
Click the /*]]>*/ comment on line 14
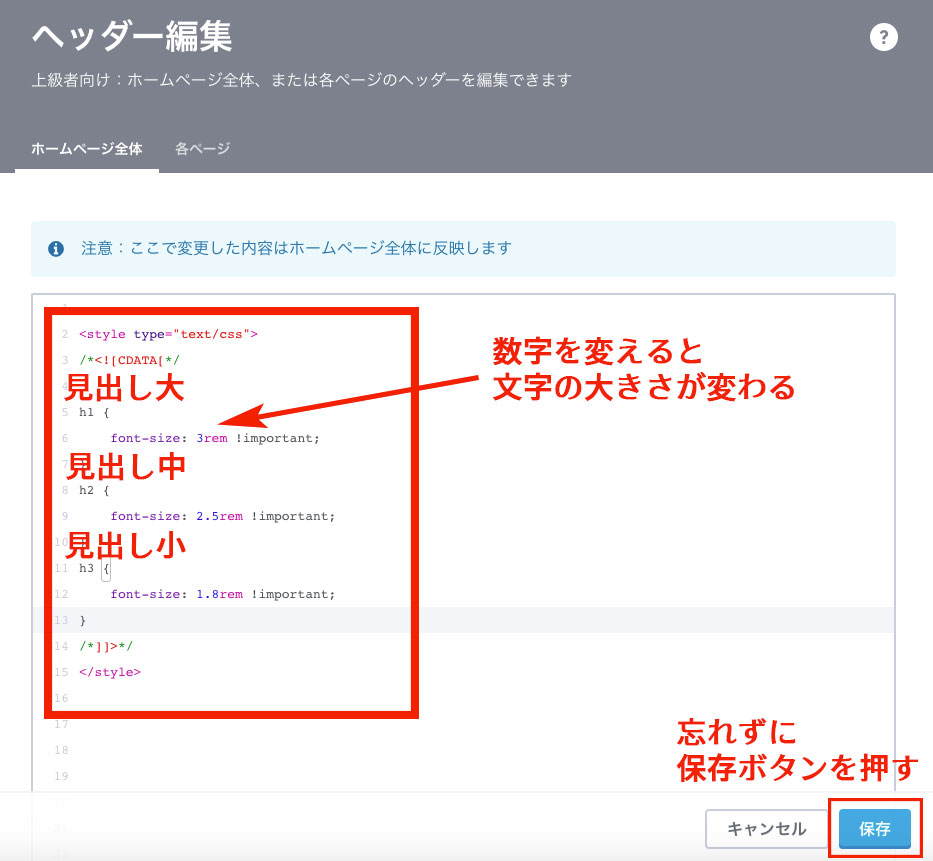108,646
